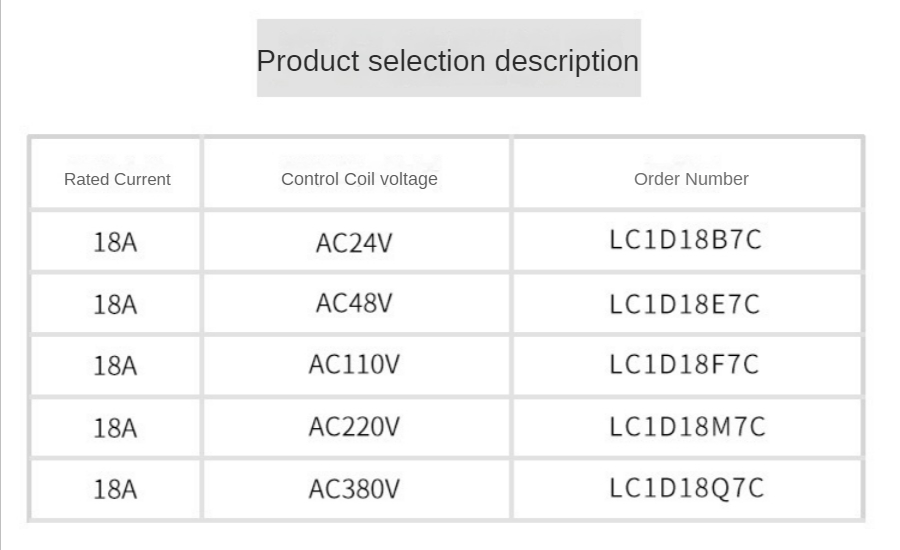This screenshot has height=550, width=900.
Task: Click the "Control Coil voltage" column header
Action: click(x=359, y=180)
